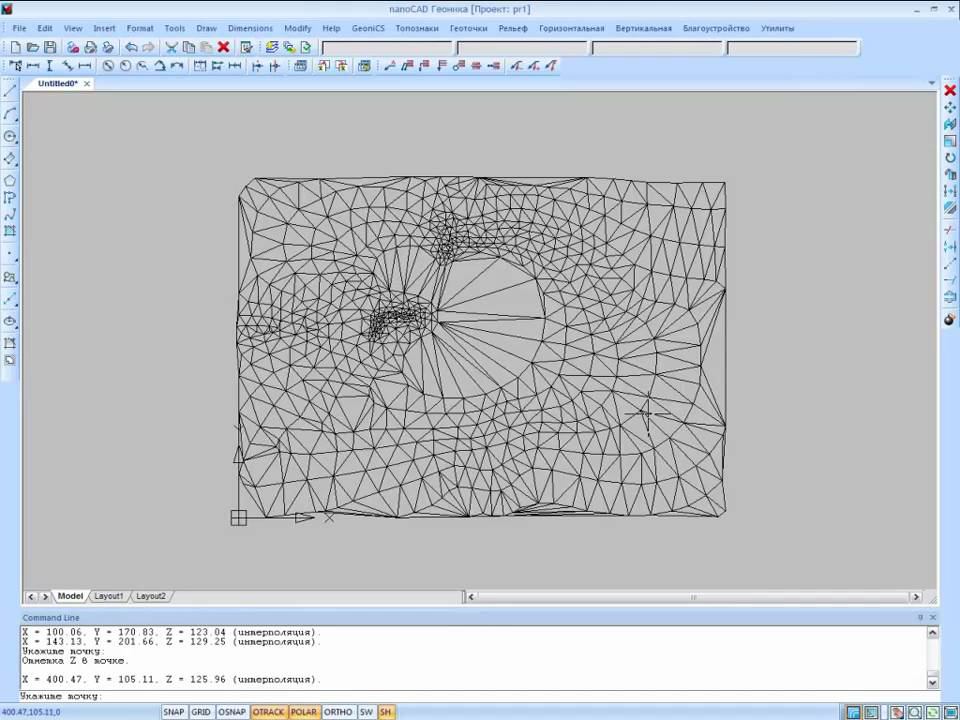Toggle GRID display in status bar

tap(201, 712)
